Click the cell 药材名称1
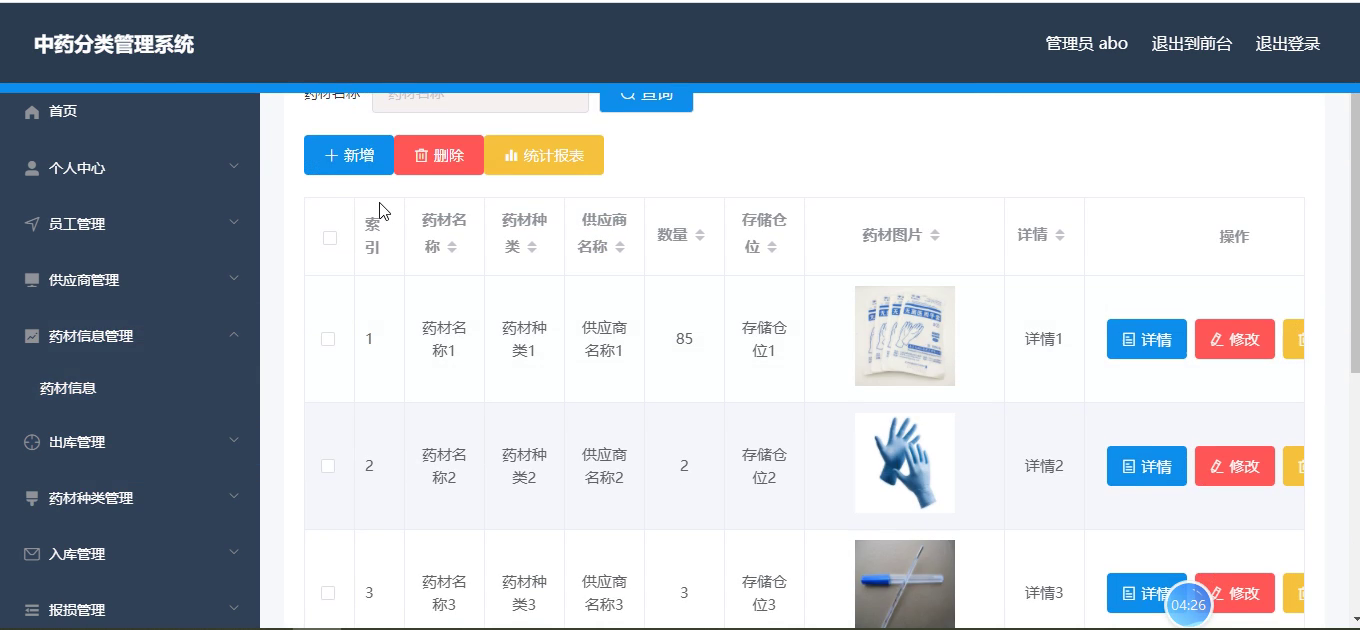Viewport: 1360px width, 630px height. coord(444,339)
